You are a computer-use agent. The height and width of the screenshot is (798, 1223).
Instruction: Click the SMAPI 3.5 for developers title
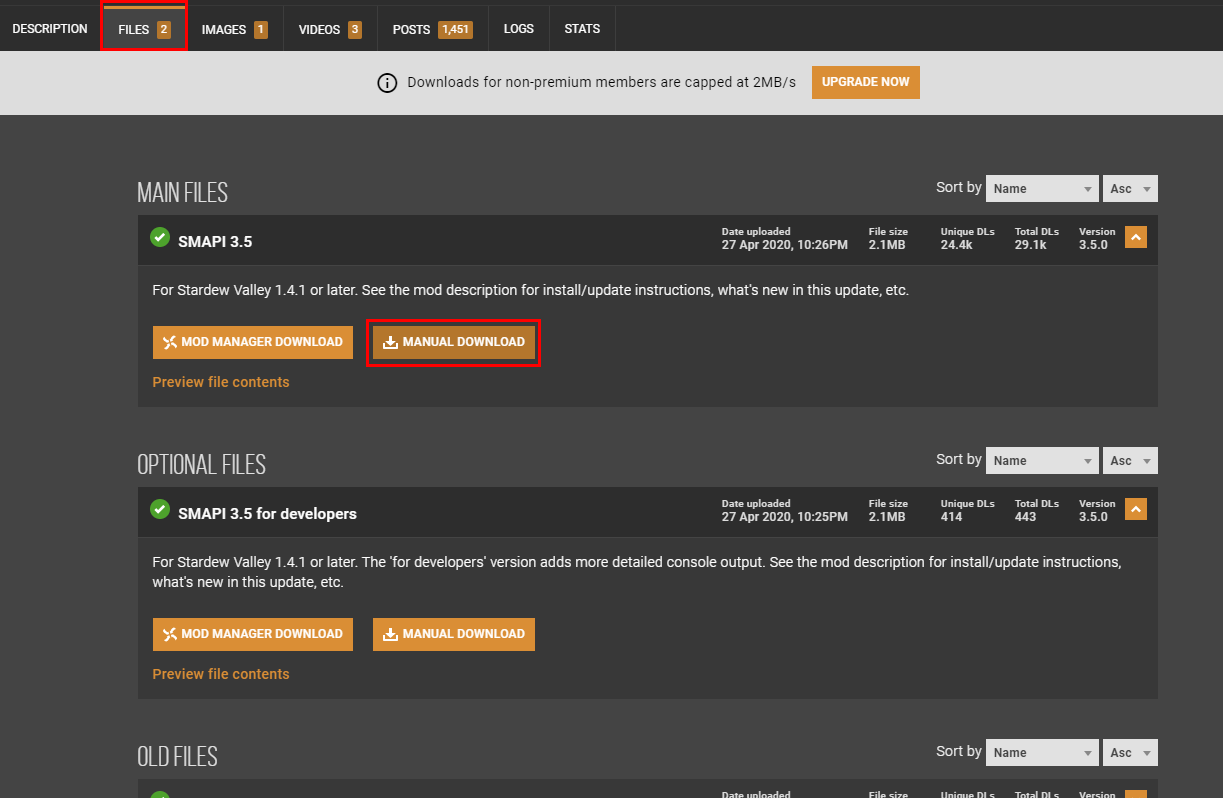coord(267,513)
